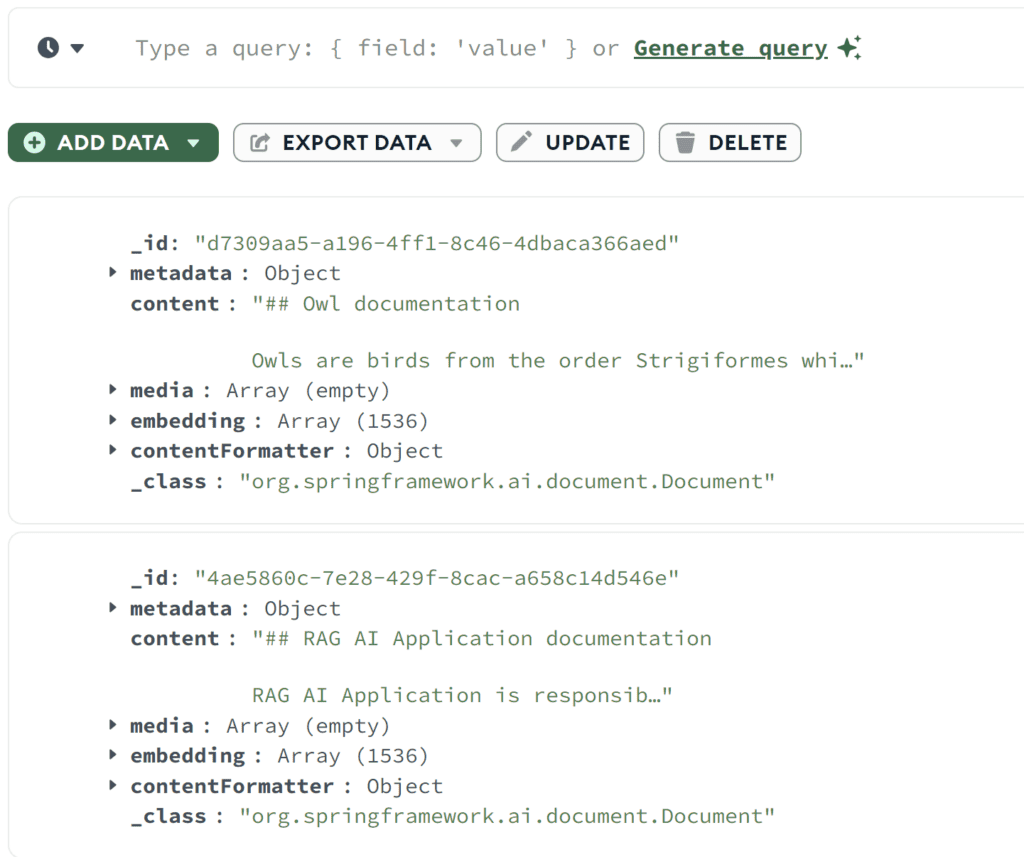This screenshot has width=1024, height=857.
Task: Expand media array in the RAG document
Action: click(x=113, y=726)
